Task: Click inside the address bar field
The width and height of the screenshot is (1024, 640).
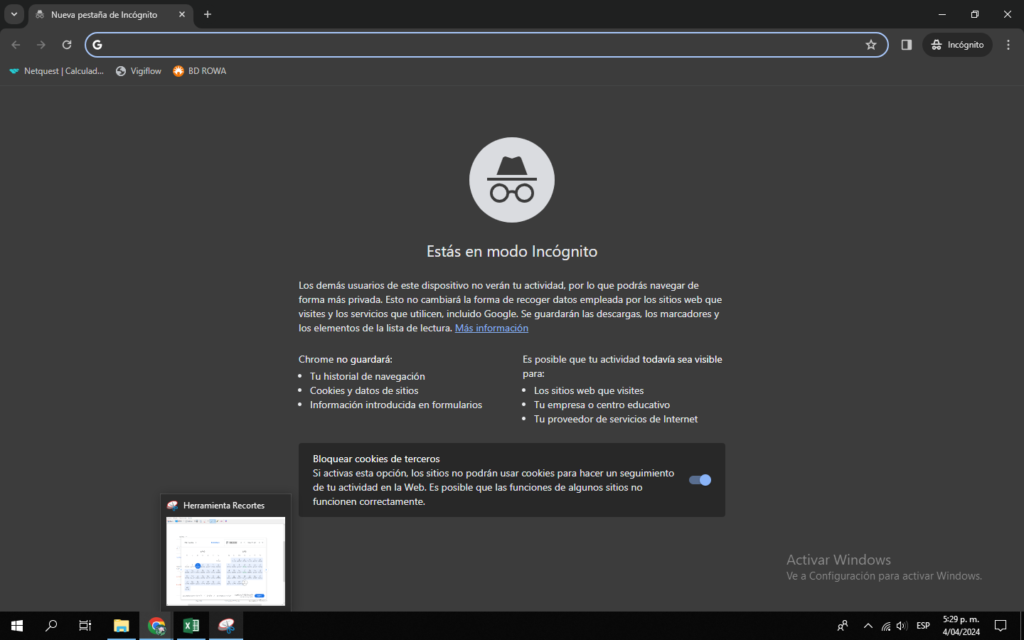Action: [x=480, y=45]
